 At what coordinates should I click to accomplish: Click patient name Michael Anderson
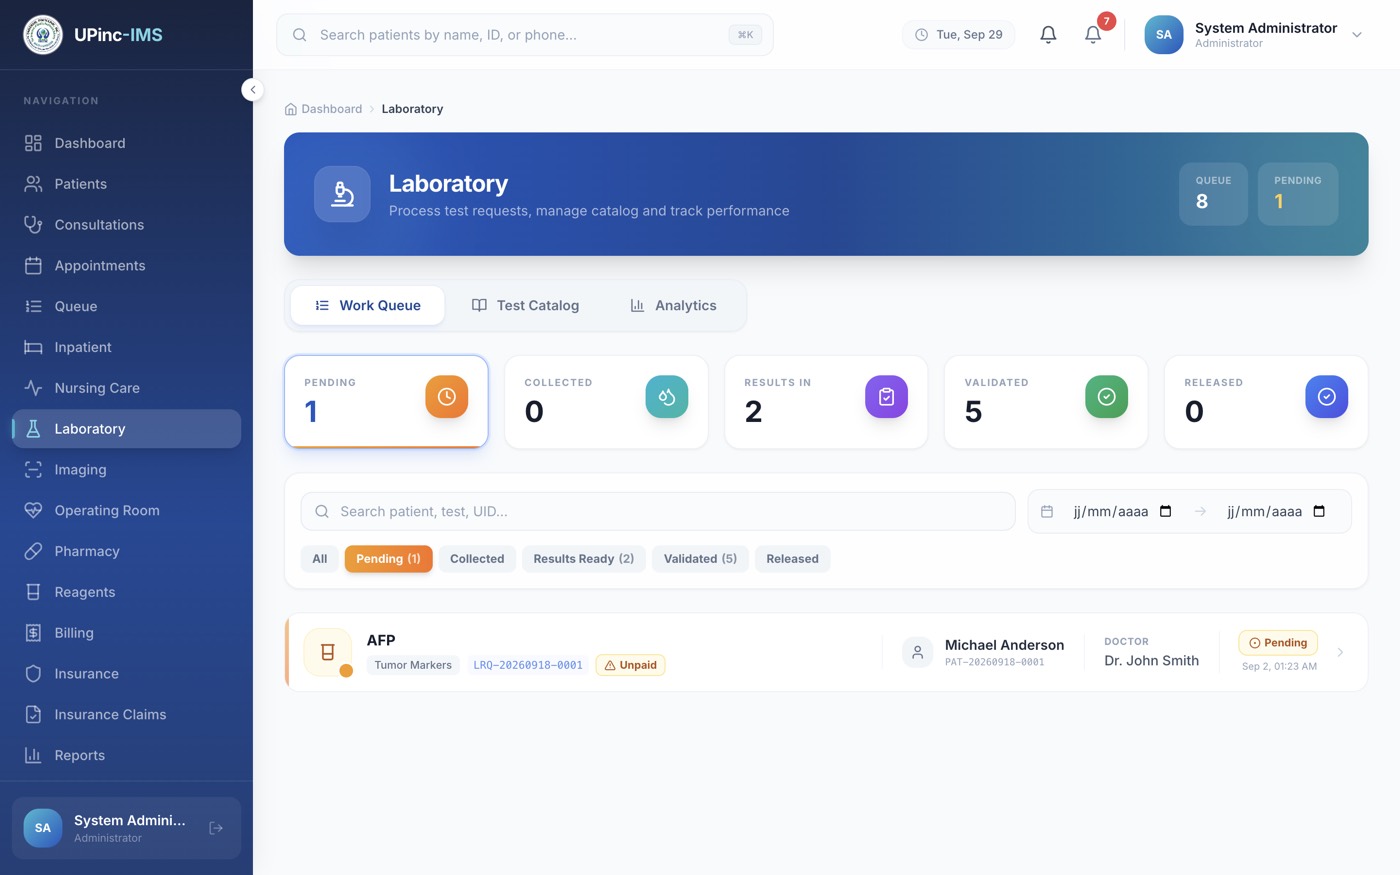[x=1004, y=645]
